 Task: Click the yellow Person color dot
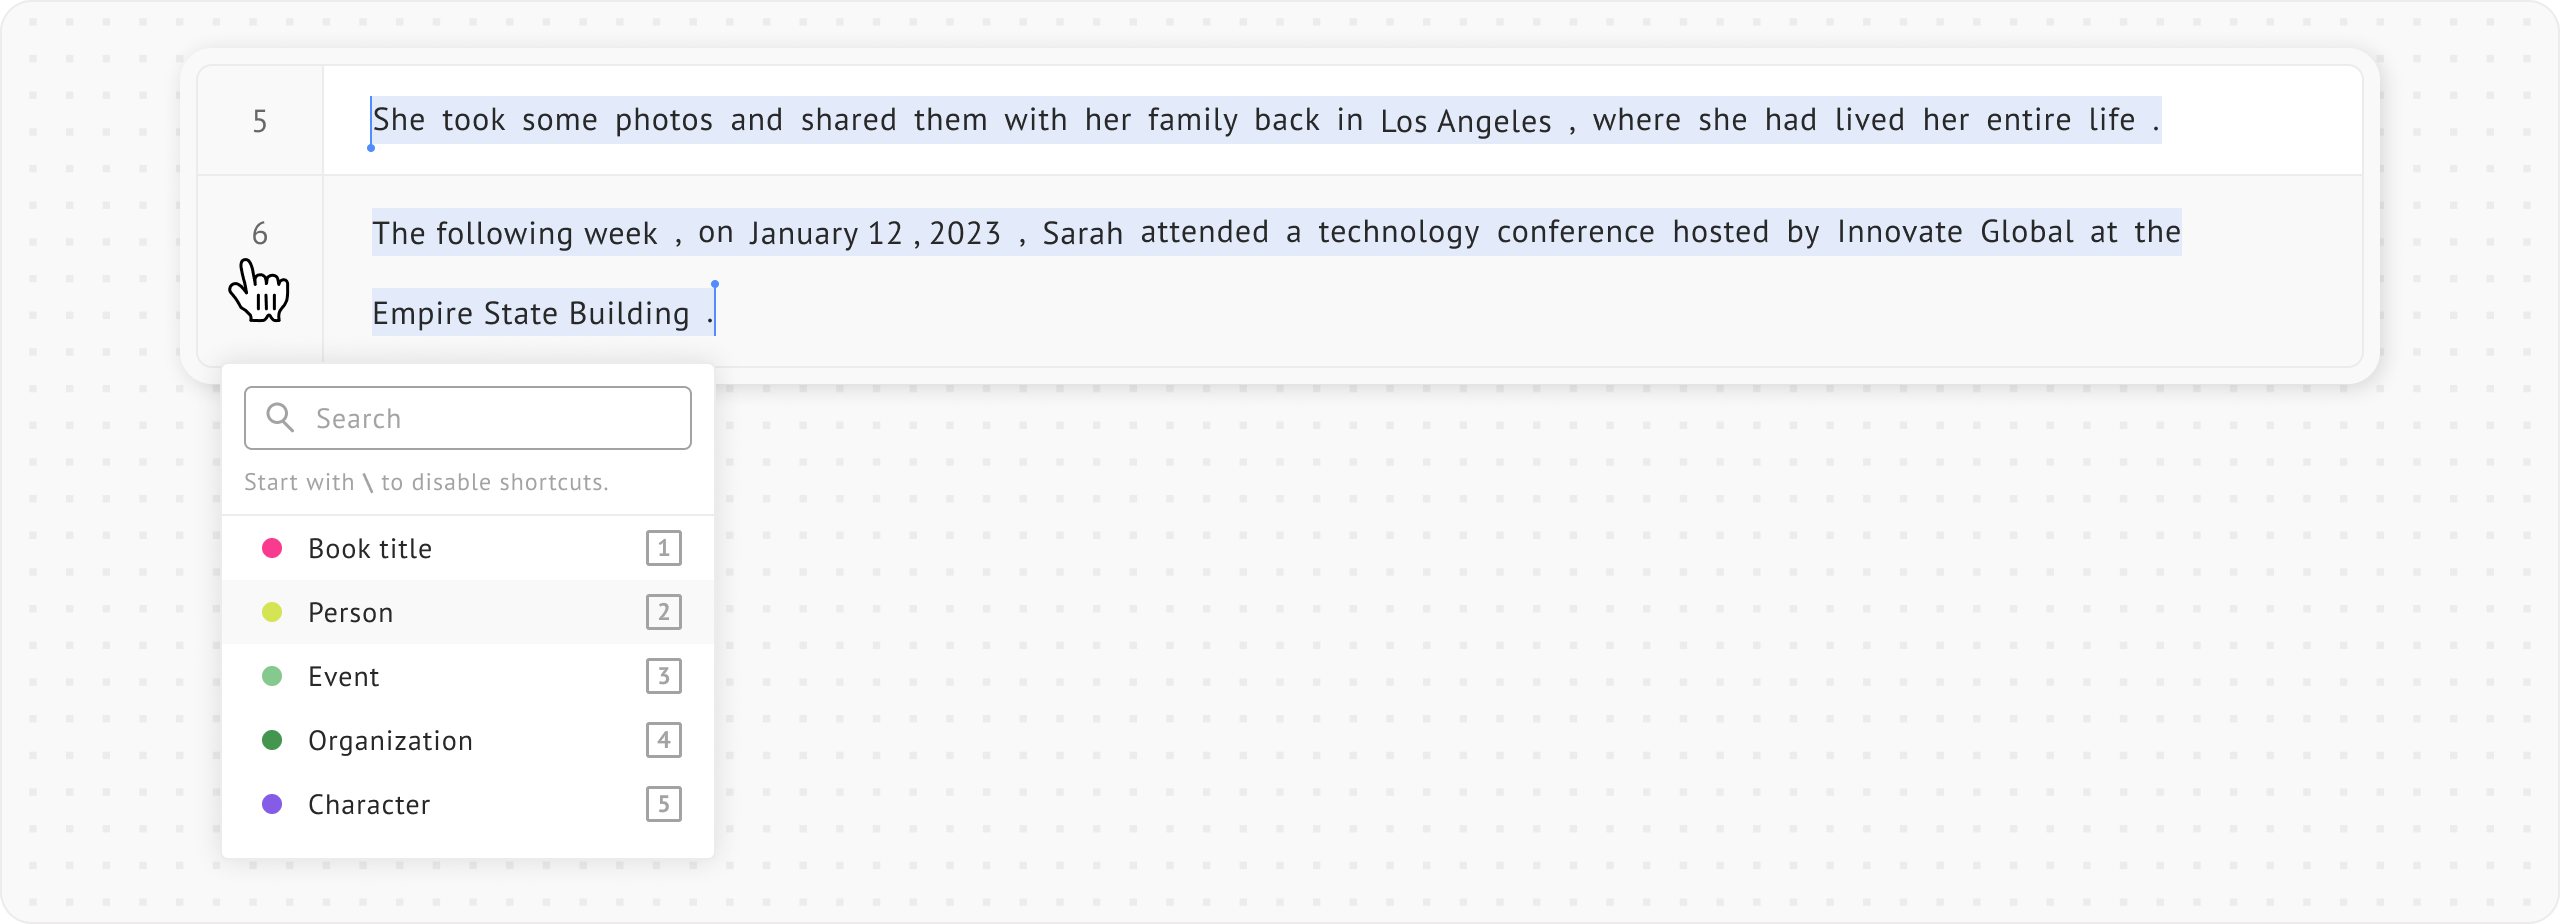pos(272,612)
